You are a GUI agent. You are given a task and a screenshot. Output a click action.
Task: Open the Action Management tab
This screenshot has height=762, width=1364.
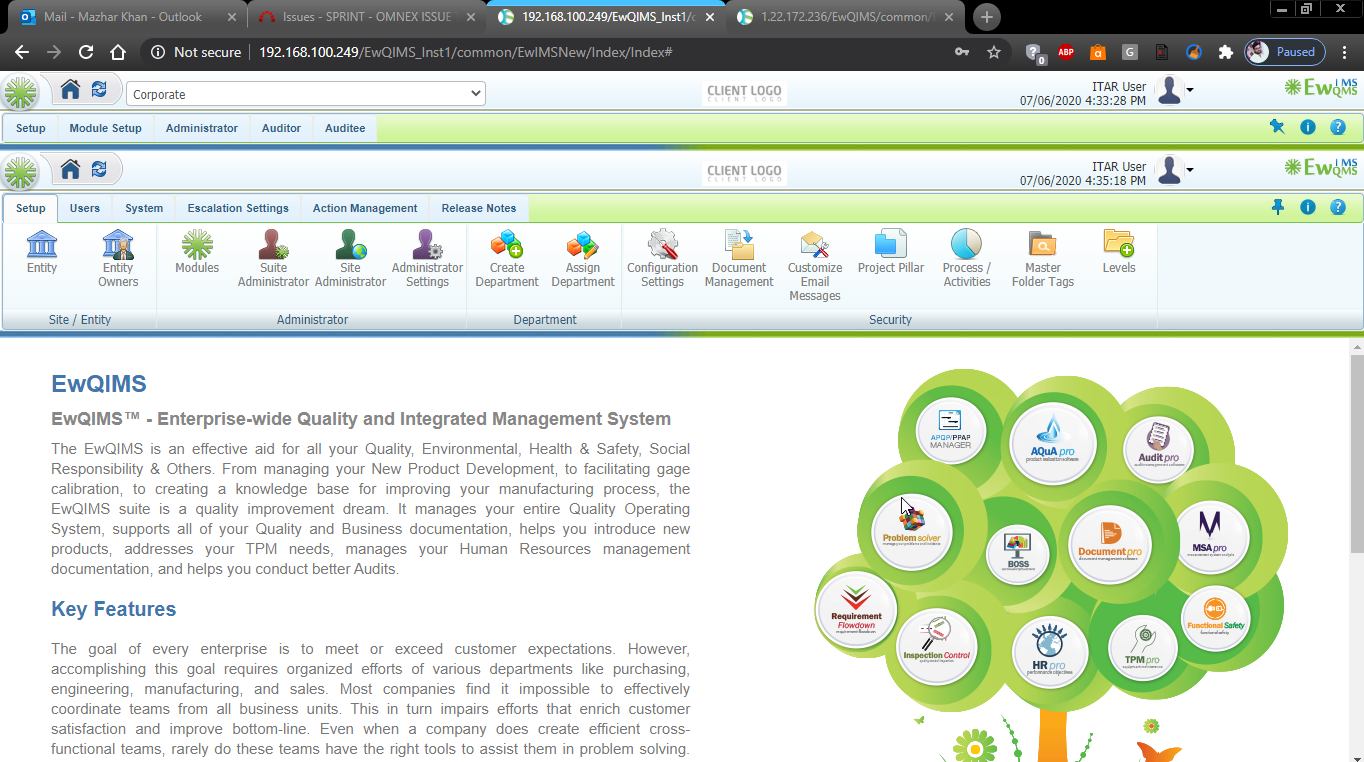(365, 208)
